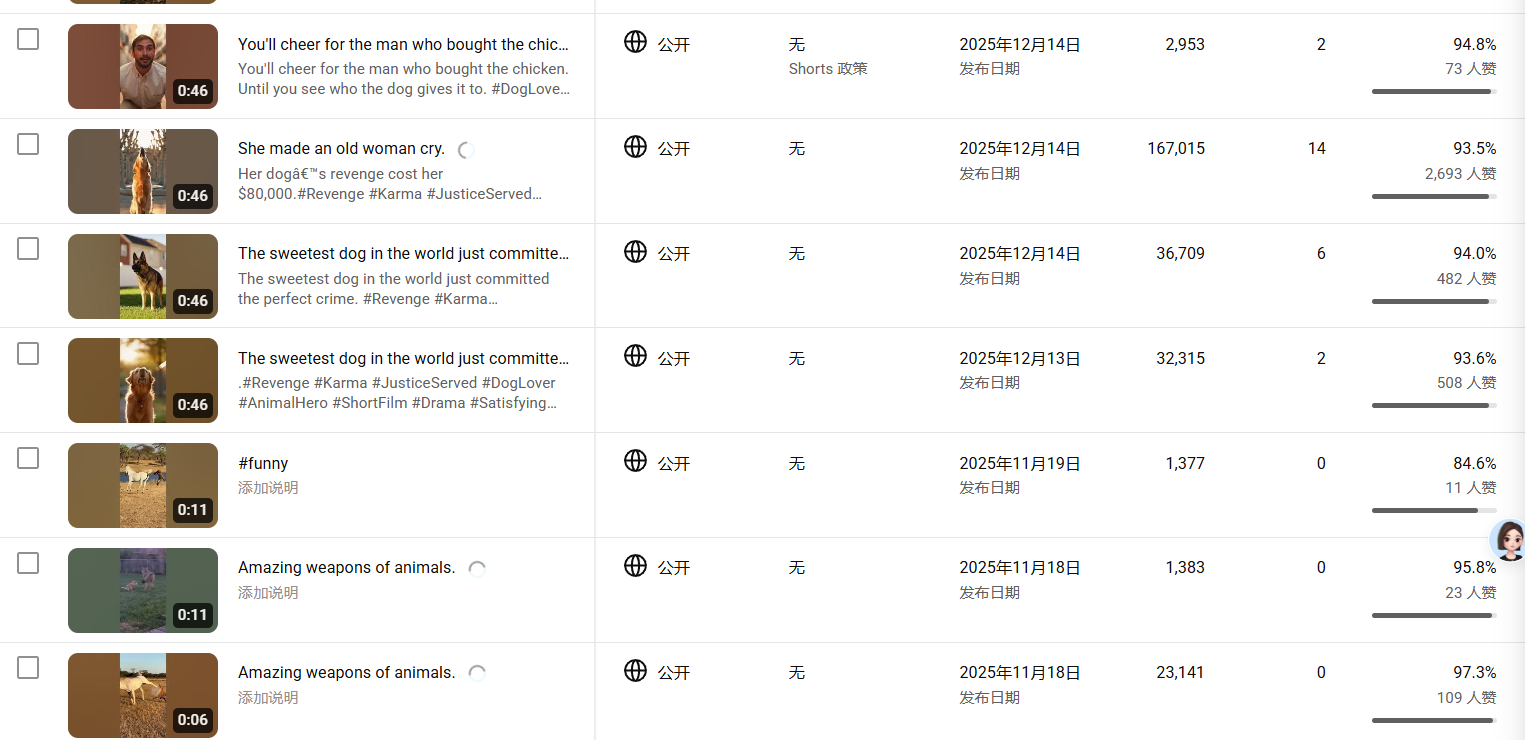1525x740 pixels.
Task: Click the globe icon for the 1,383-view video
Action: point(635,566)
